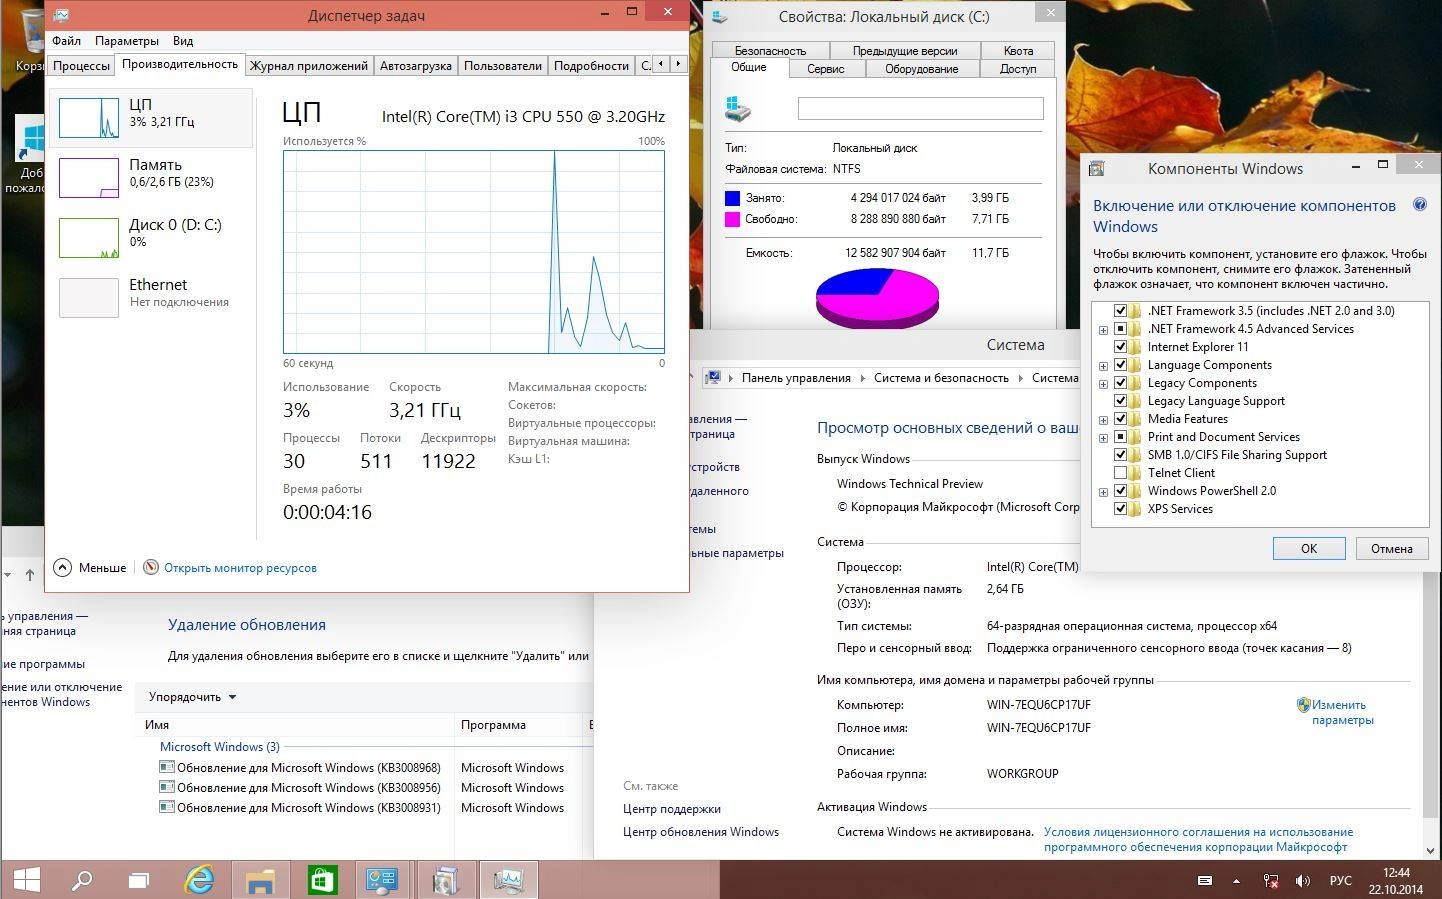Uncheck Legacy Language Support checkbox
The image size is (1442, 899).
coord(1120,401)
